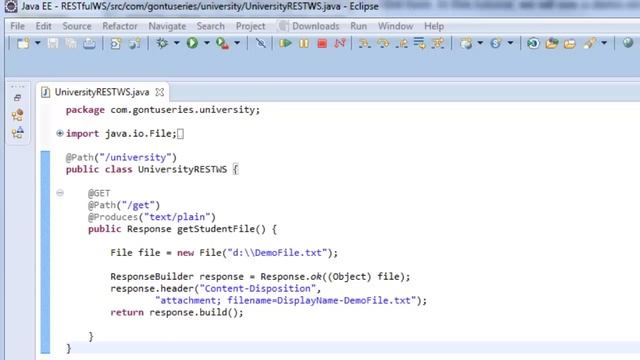
Task: Click the Suspend pause icon
Action: click(304, 43)
